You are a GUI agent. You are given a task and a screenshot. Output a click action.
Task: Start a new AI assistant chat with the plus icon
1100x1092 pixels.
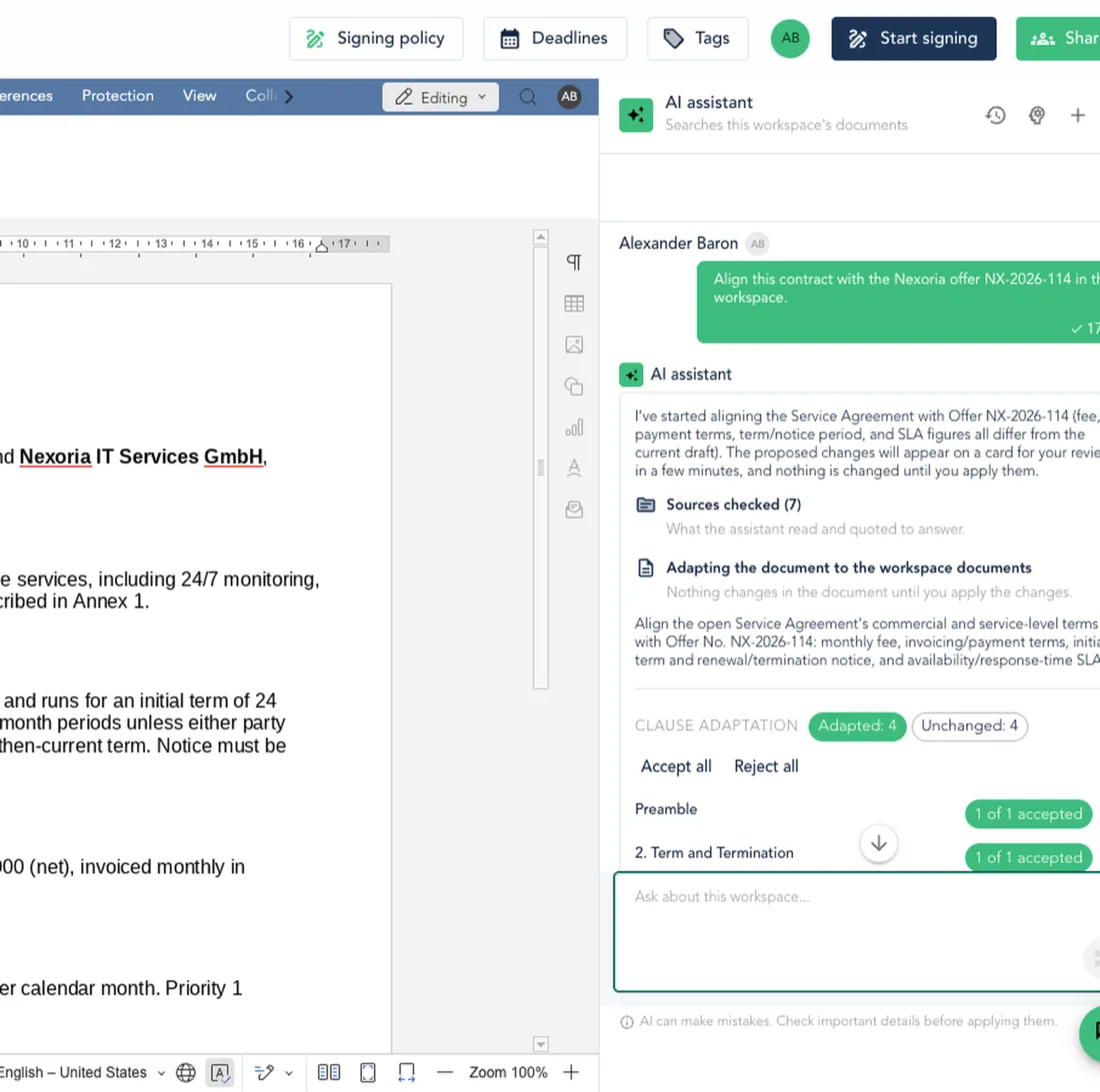click(1078, 116)
